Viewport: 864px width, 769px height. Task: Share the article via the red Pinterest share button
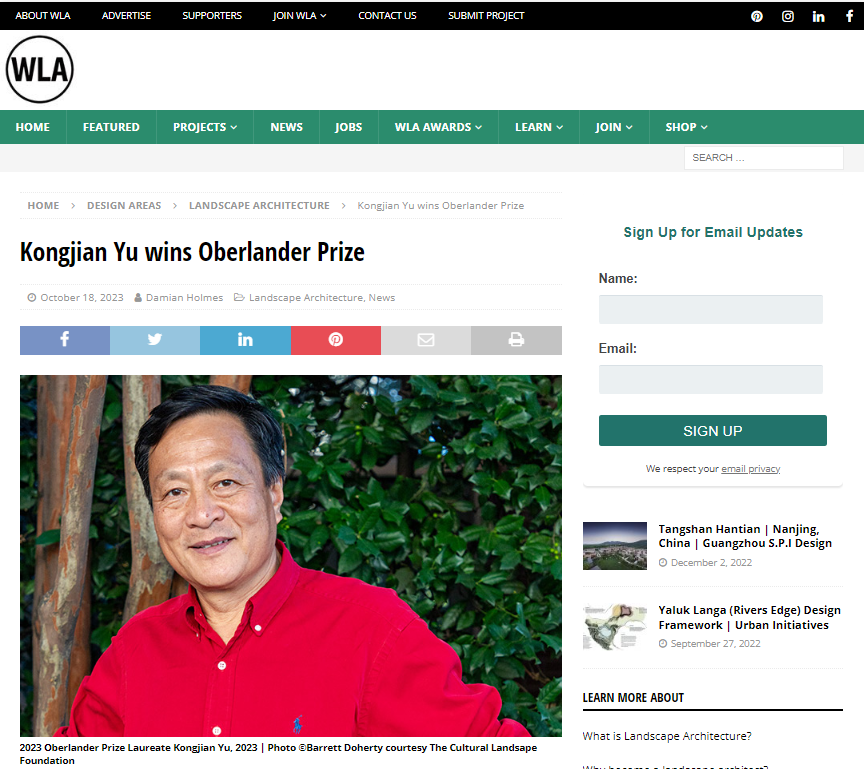336,340
